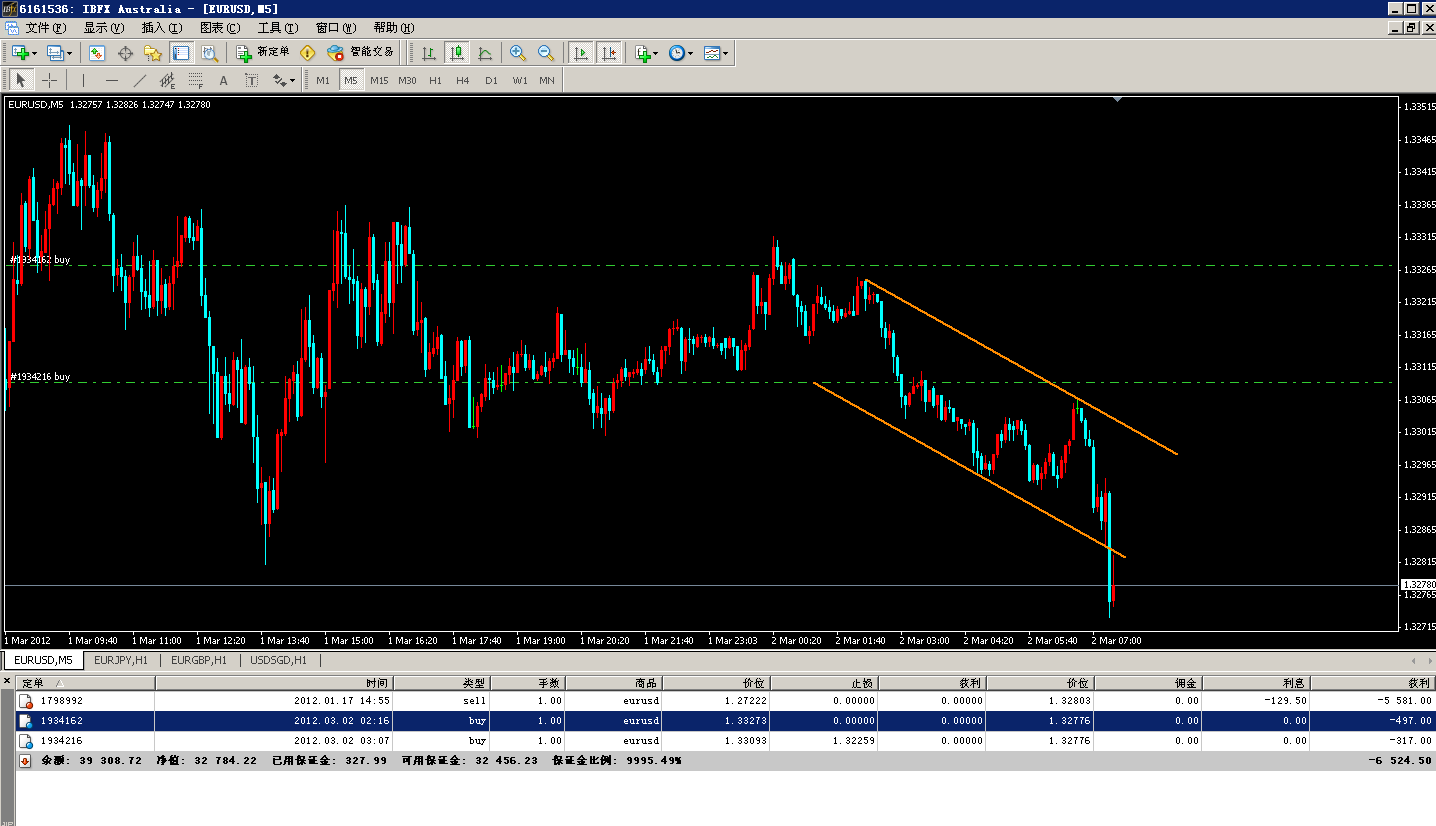Zoom out on the chart
Viewport: 1436px width, 826px height.
(546, 53)
